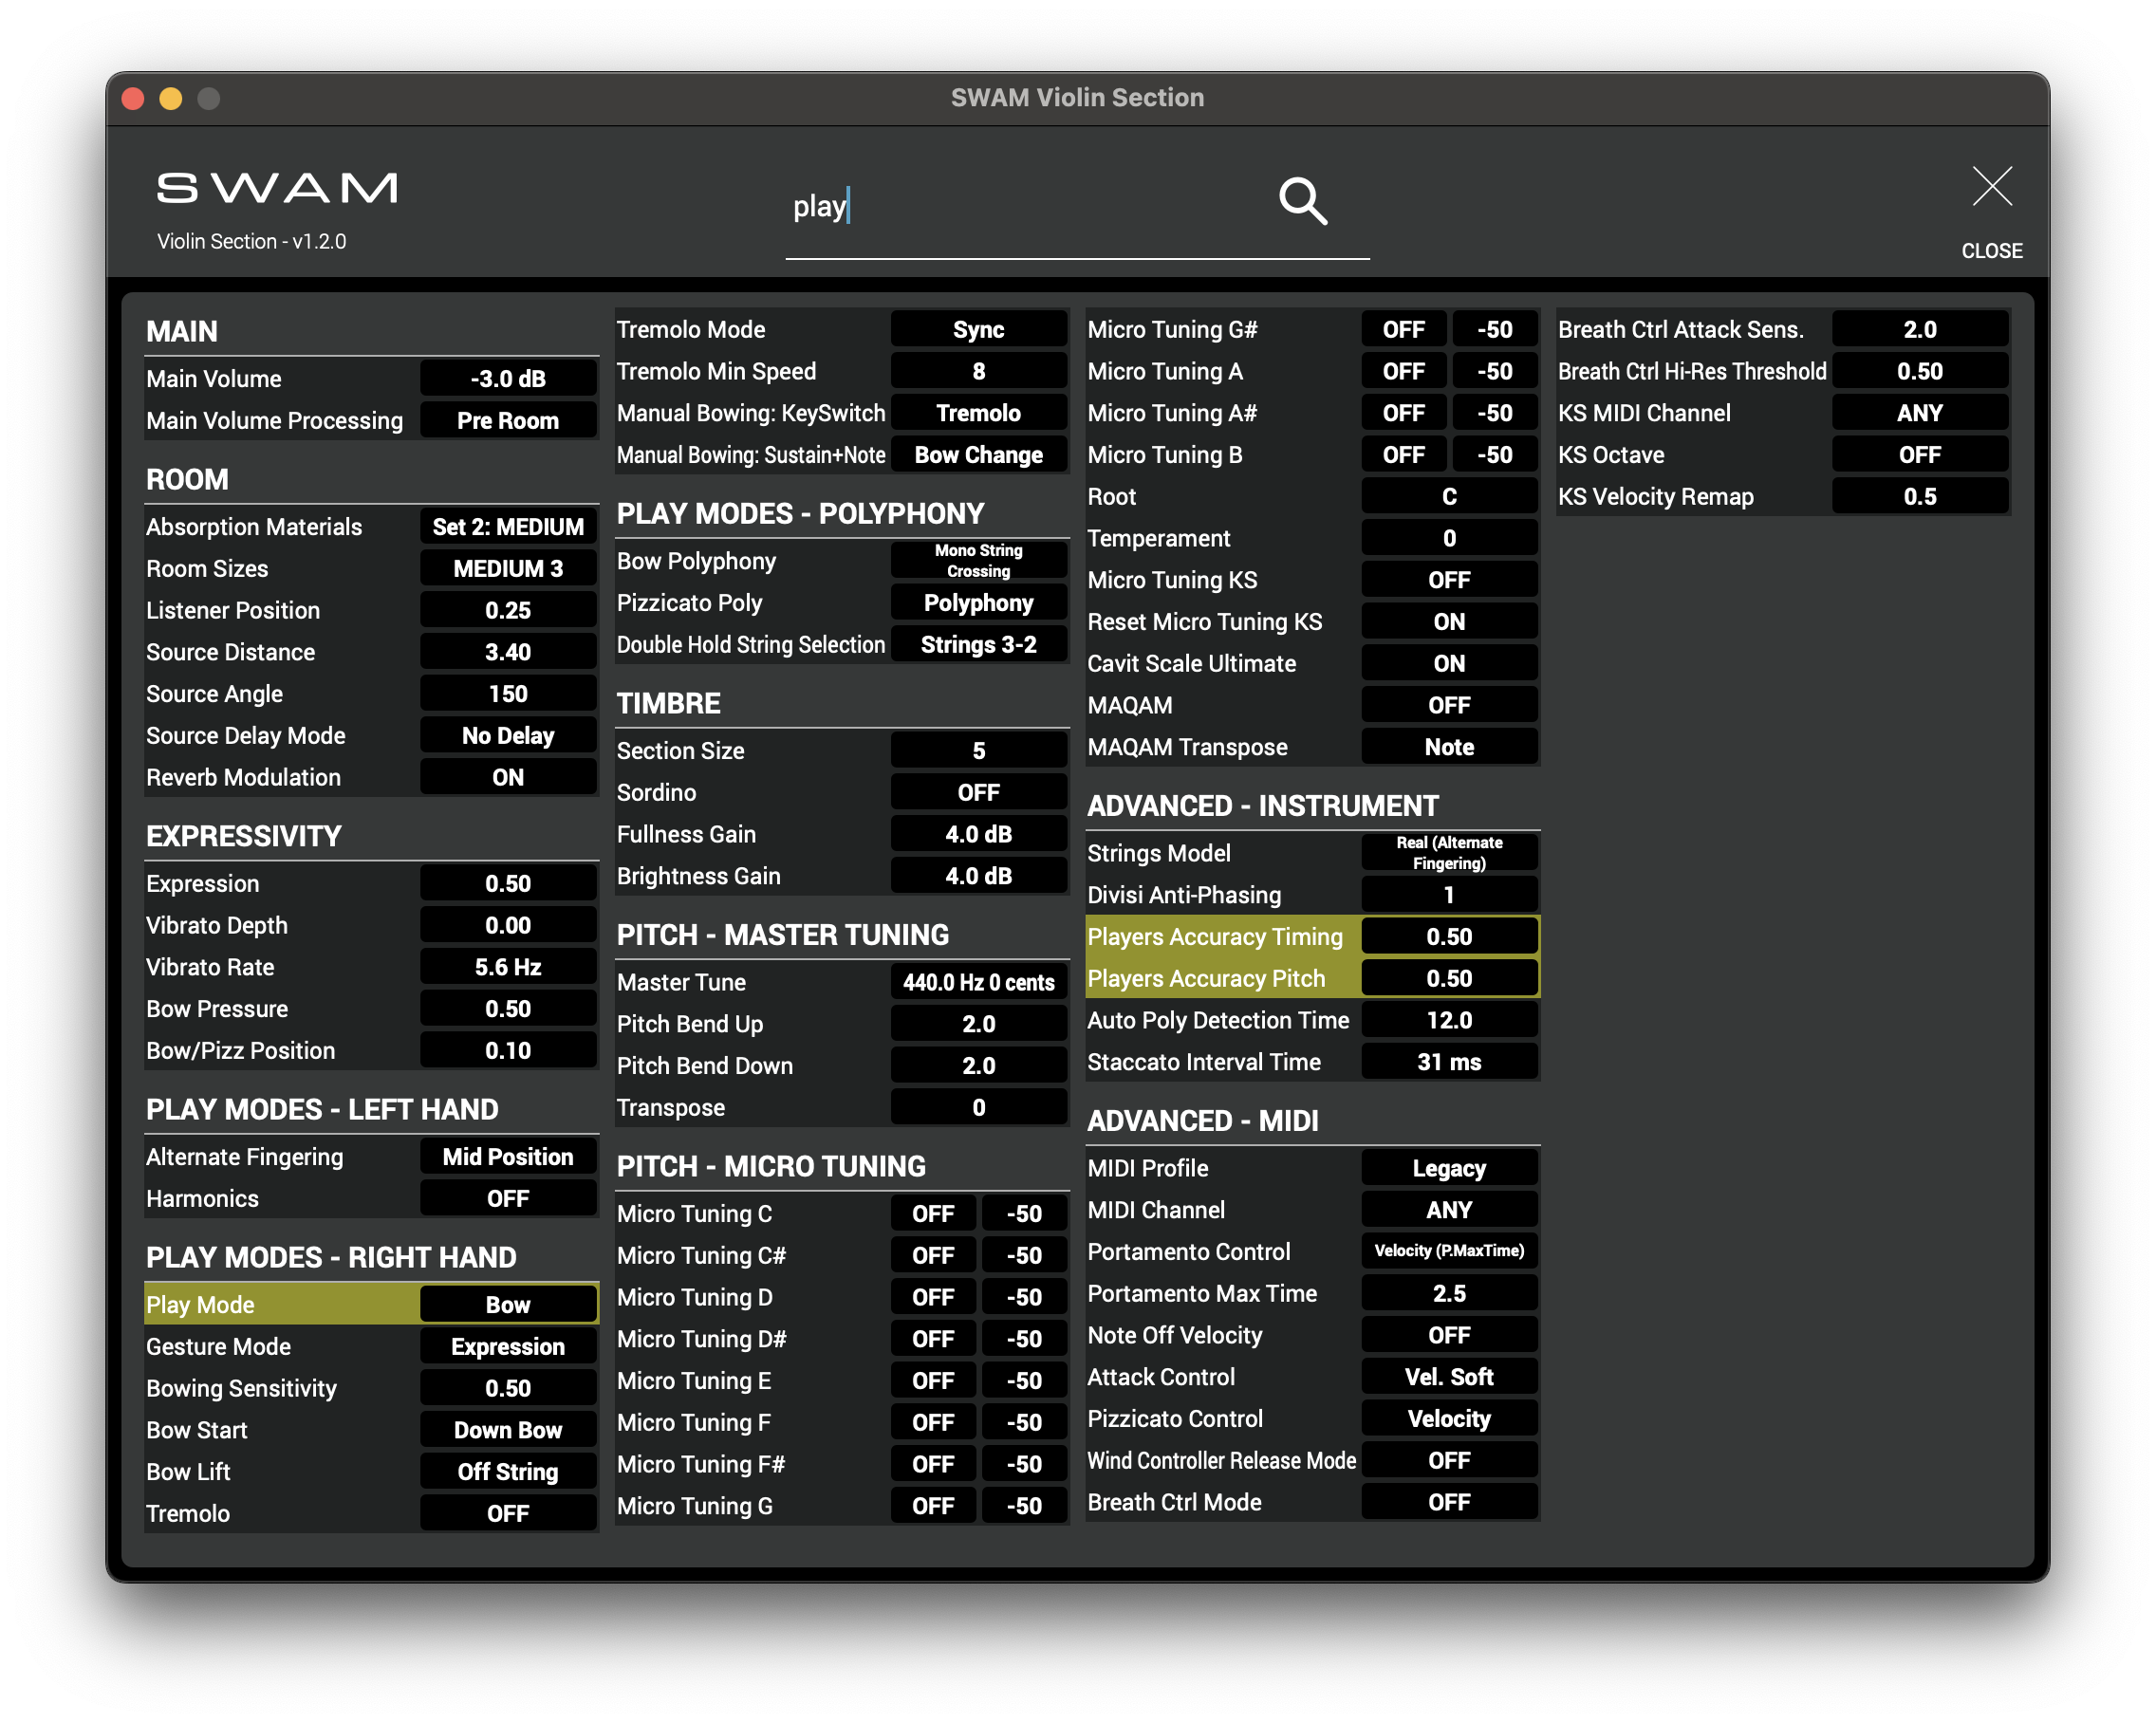
Task: Click the magnifying glass search icon
Action: (1302, 202)
